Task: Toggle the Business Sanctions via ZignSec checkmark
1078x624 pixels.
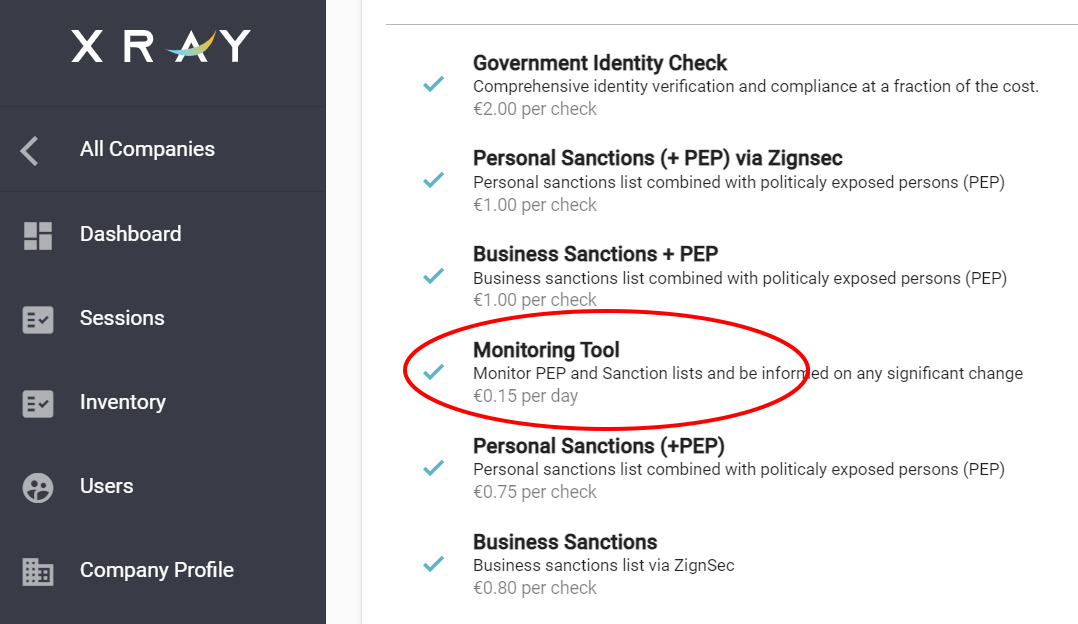Action: click(x=433, y=564)
